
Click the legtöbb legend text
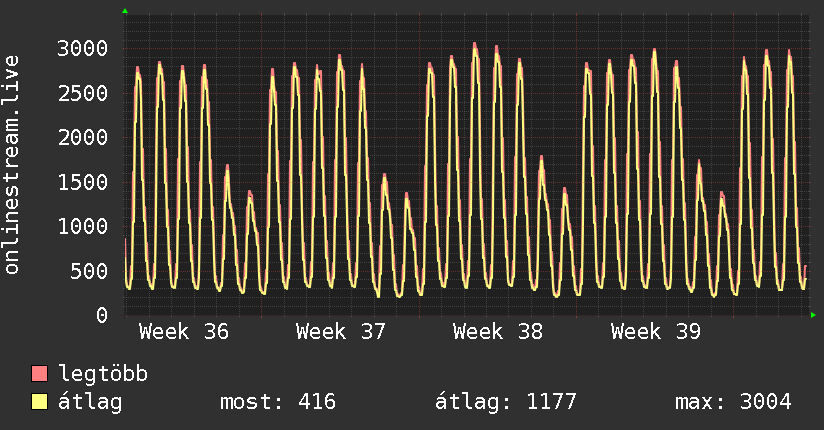click(x=103, y=374)
